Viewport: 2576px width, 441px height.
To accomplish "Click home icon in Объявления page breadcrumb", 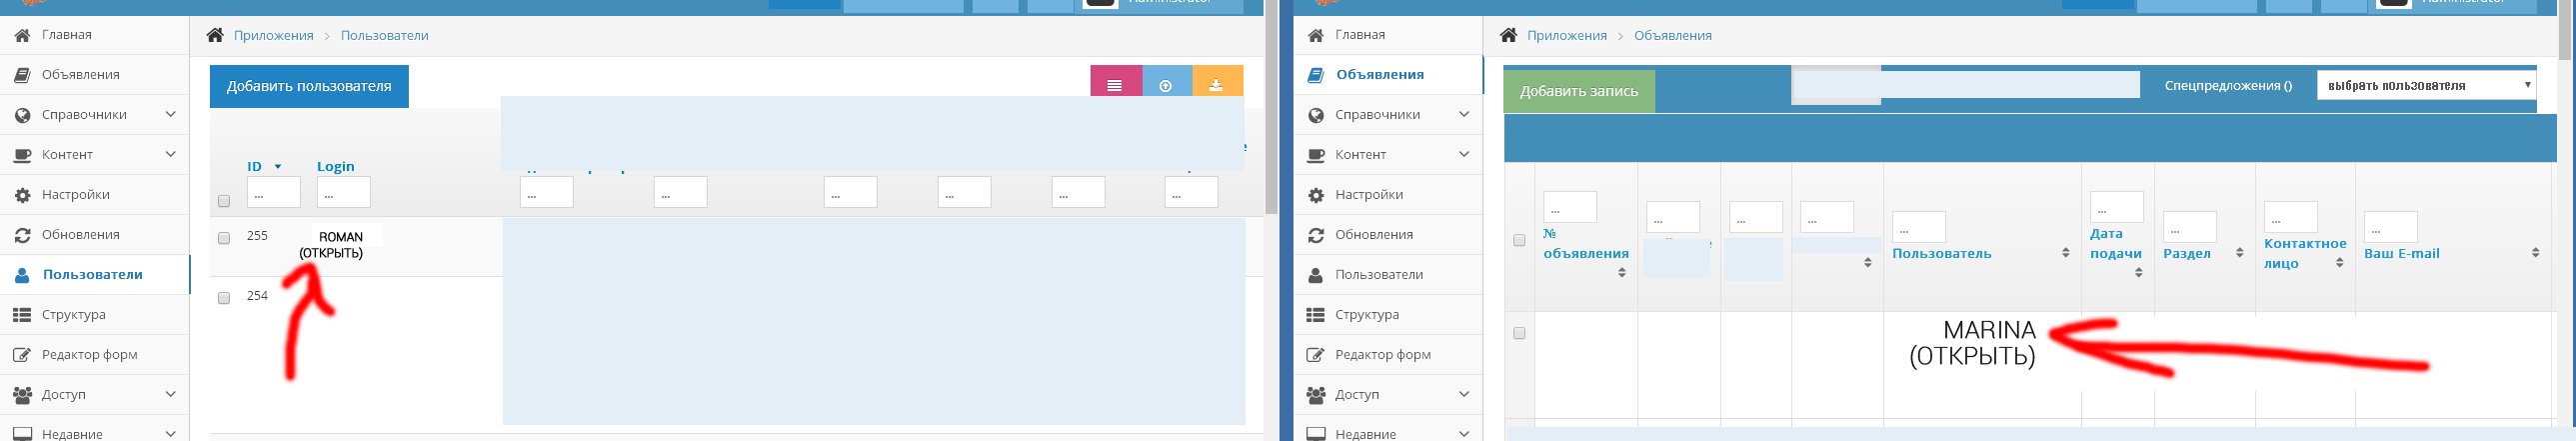I will coord(1508,35).
